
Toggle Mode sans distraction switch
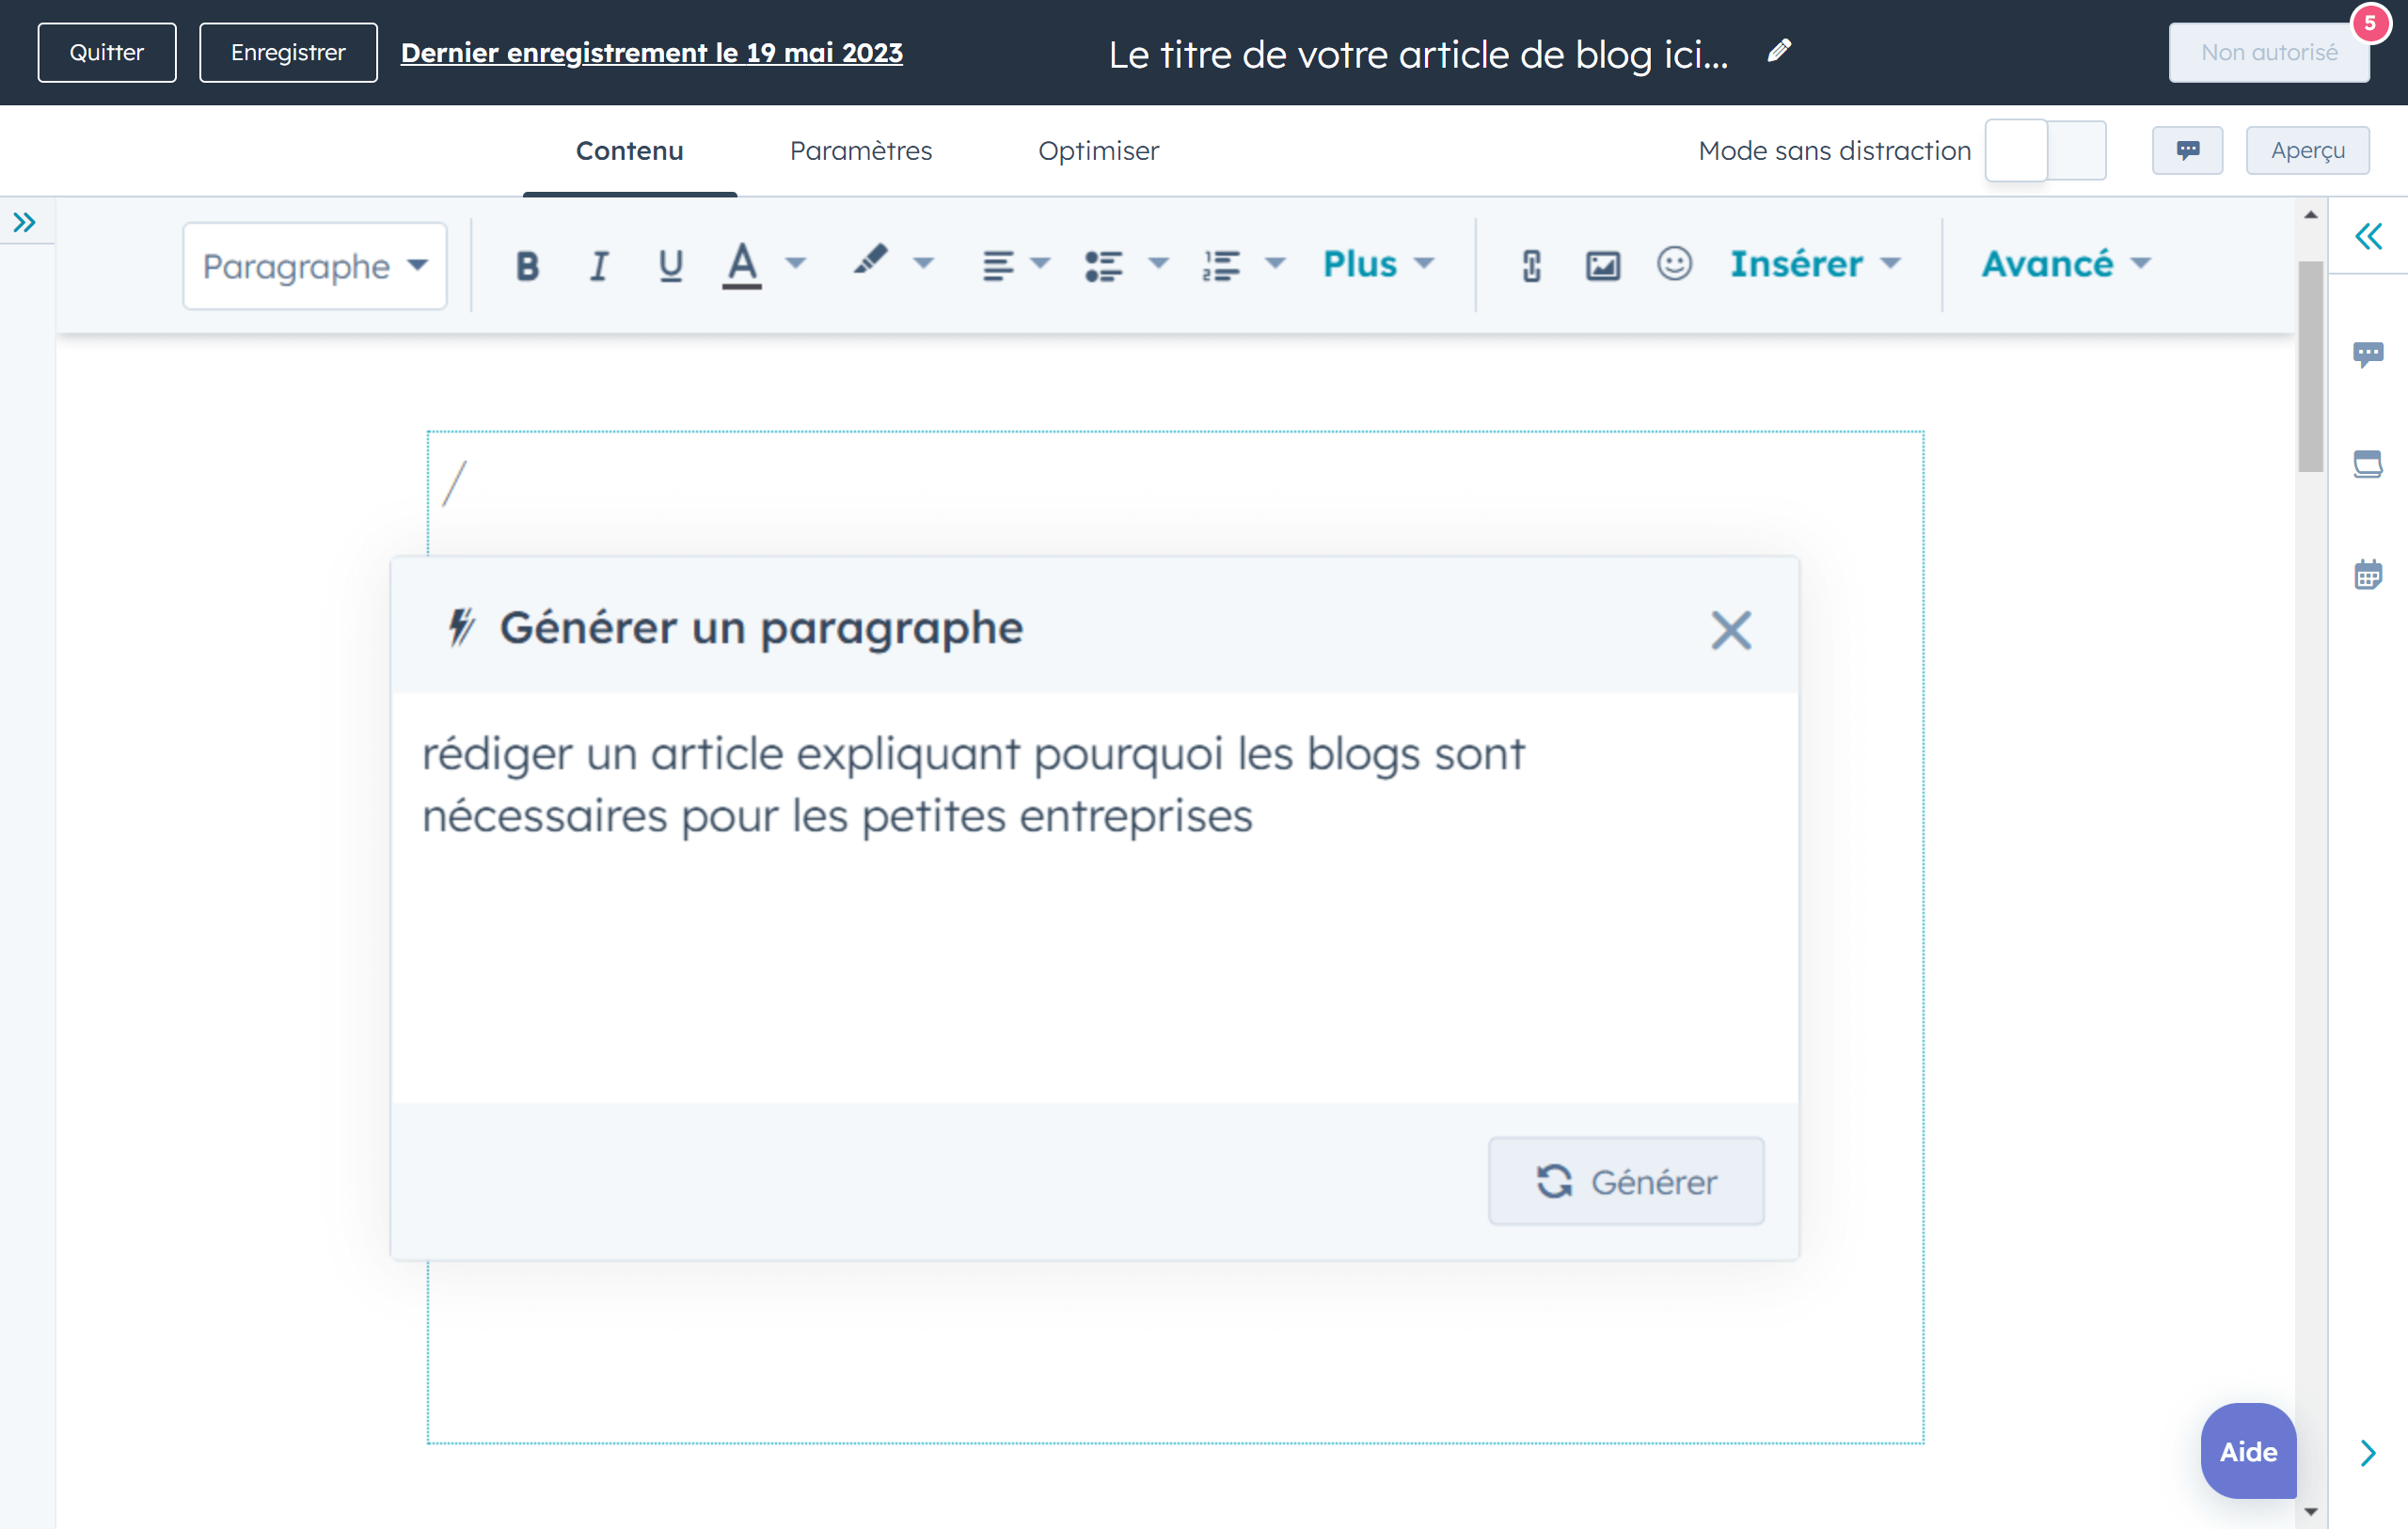point(2046,150)
